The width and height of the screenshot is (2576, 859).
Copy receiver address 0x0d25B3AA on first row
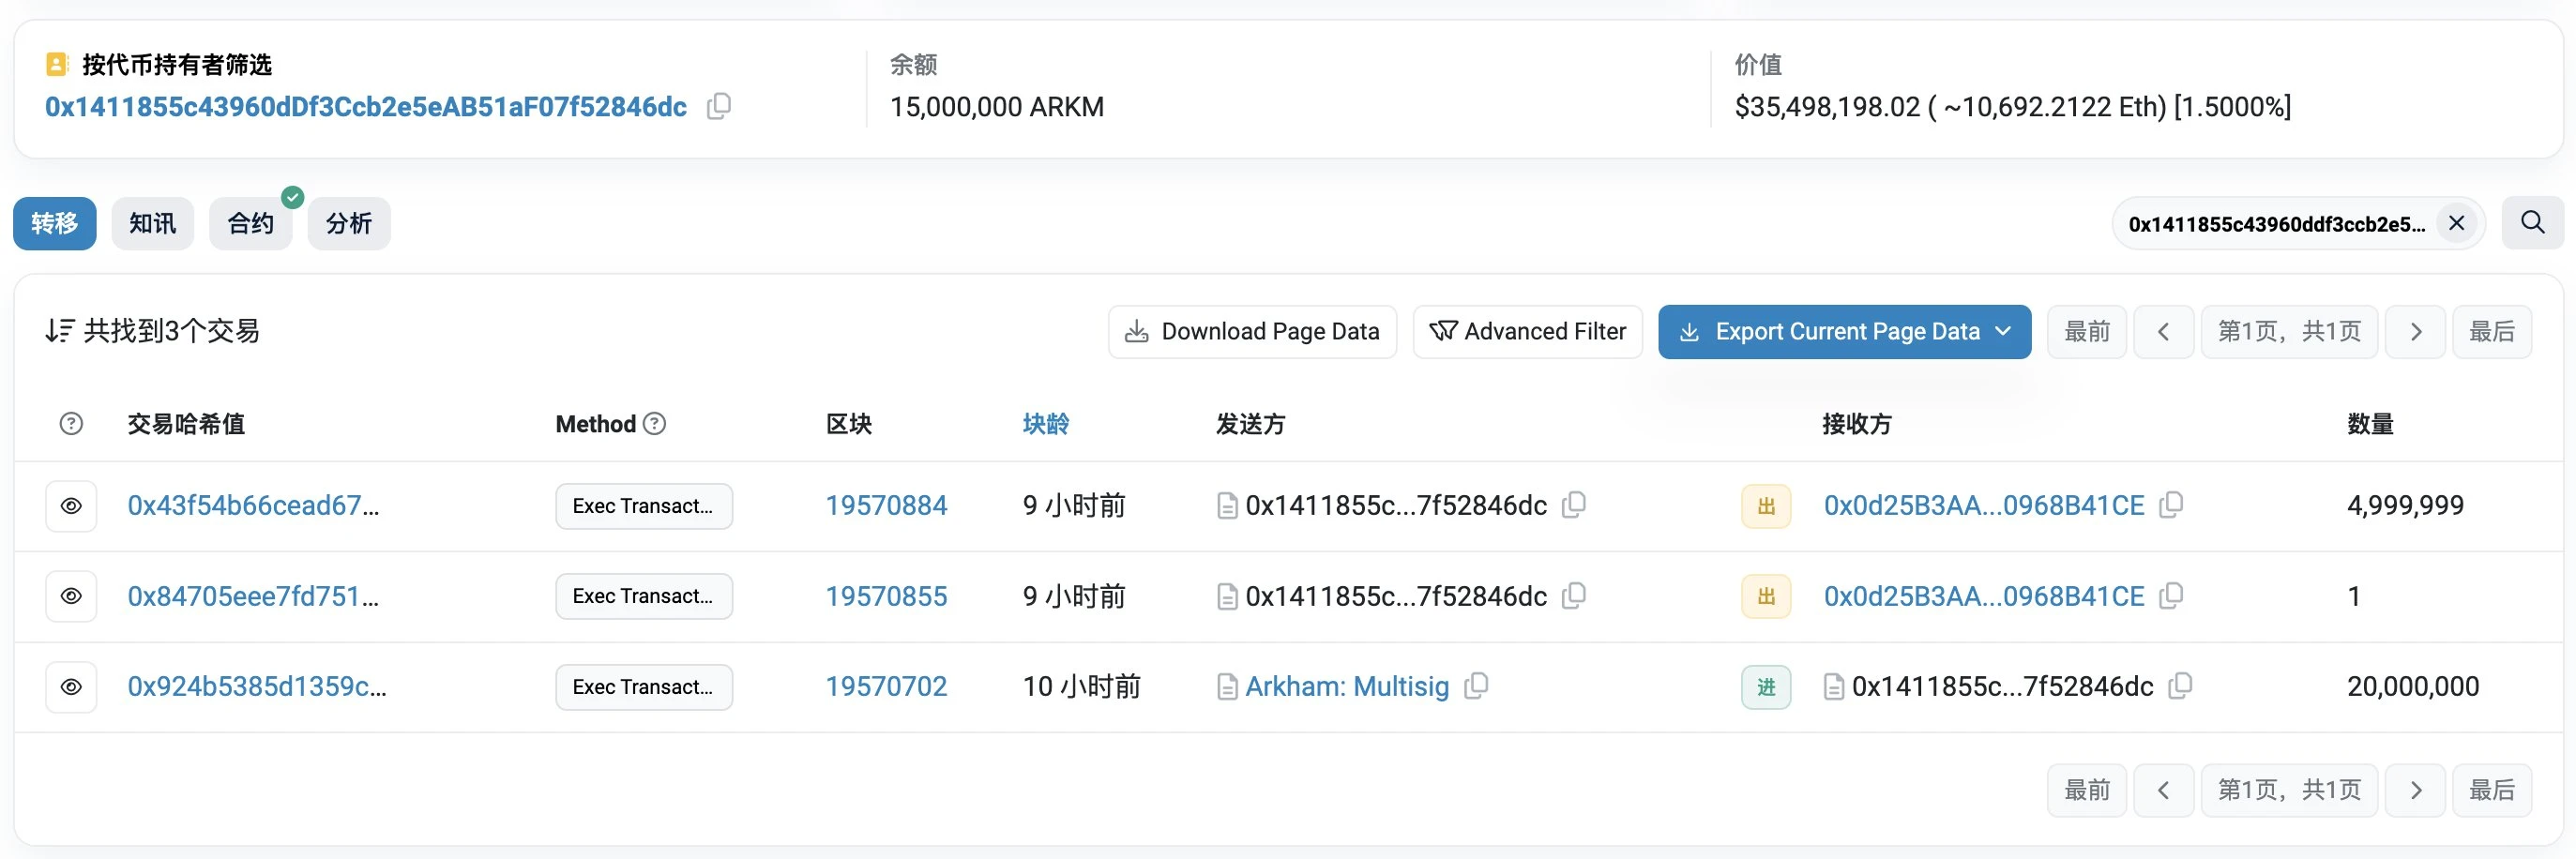2171,505
